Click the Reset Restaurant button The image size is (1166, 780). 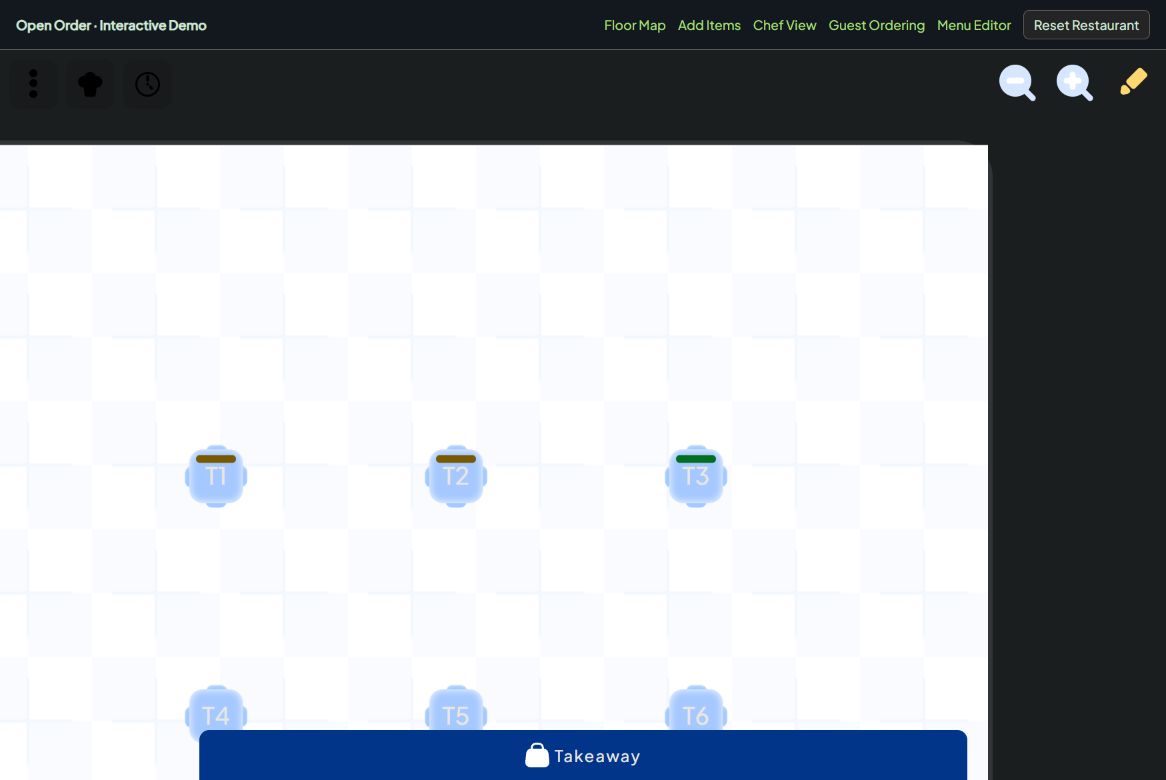pos(1086,25)
